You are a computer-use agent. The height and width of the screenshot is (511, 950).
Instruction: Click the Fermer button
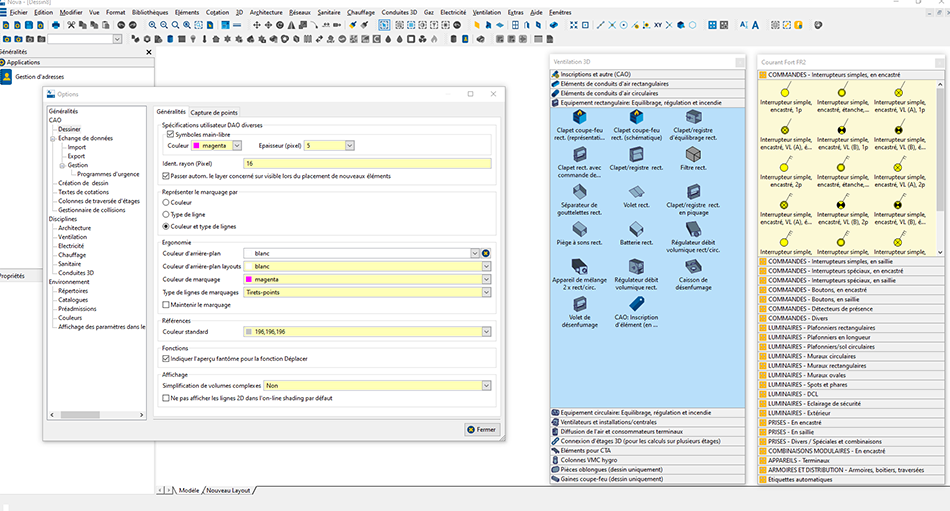(x=481, y=429)
